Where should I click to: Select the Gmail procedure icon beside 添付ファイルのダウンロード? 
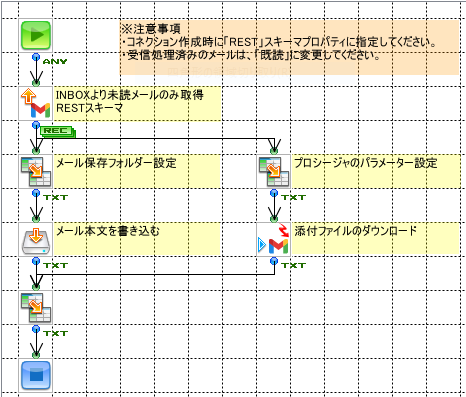coord(274,239)
